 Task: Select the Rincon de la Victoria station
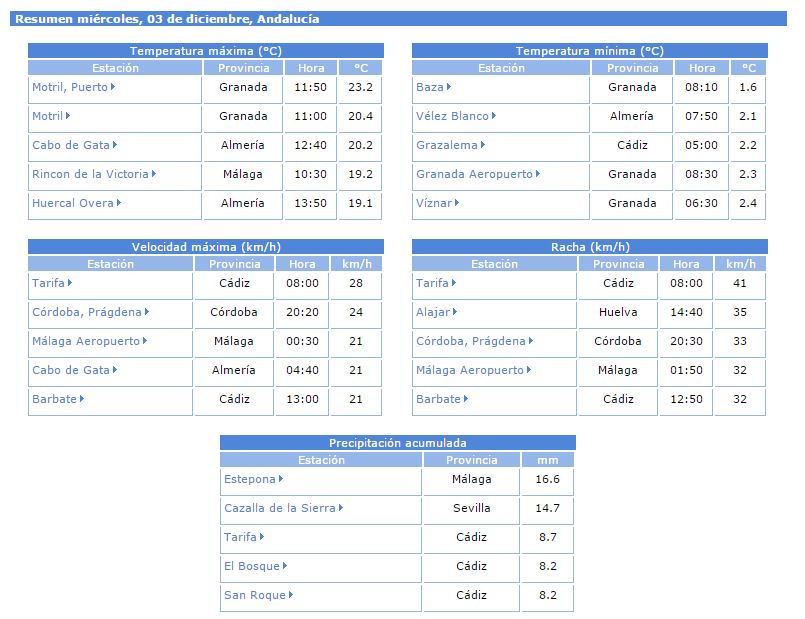tap(90, 174)
